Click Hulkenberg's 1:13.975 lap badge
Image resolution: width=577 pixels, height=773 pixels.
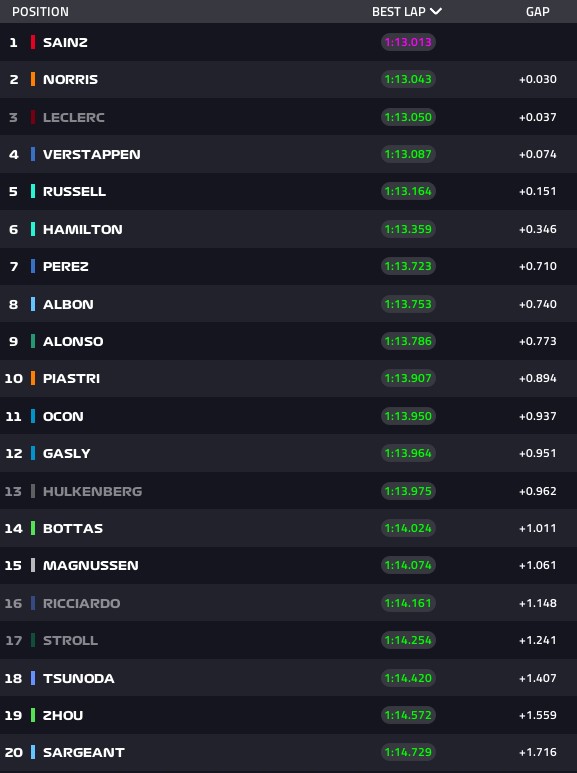click(408, 491)
